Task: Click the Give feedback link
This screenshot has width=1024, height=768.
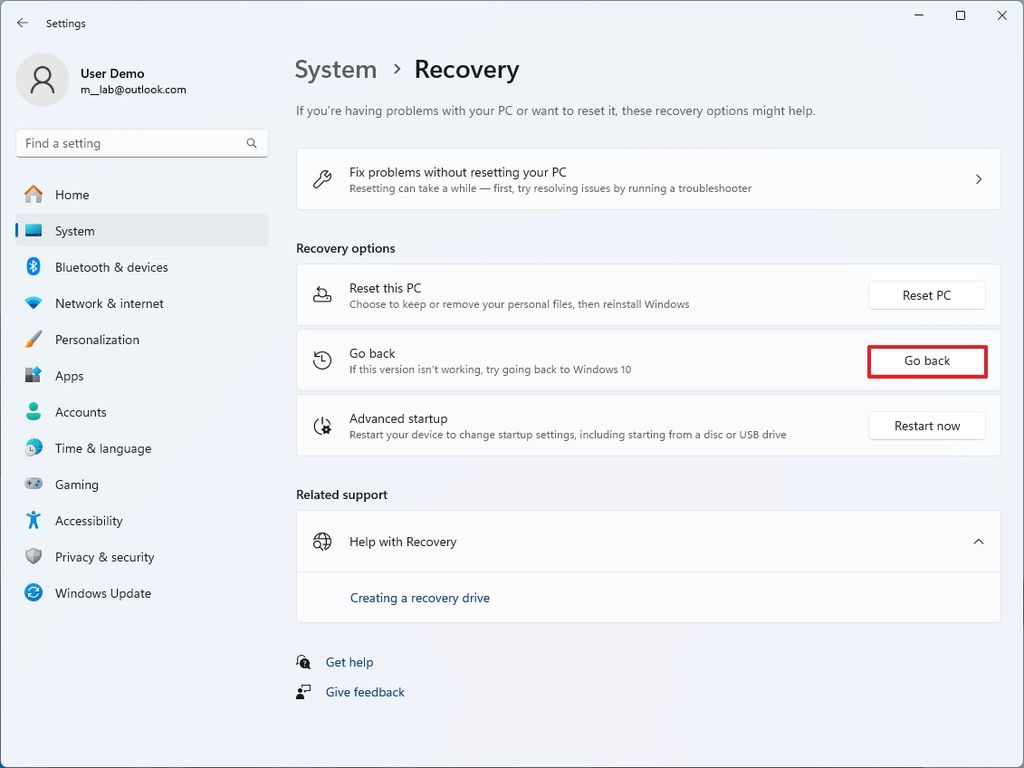Action: [365, 692]
